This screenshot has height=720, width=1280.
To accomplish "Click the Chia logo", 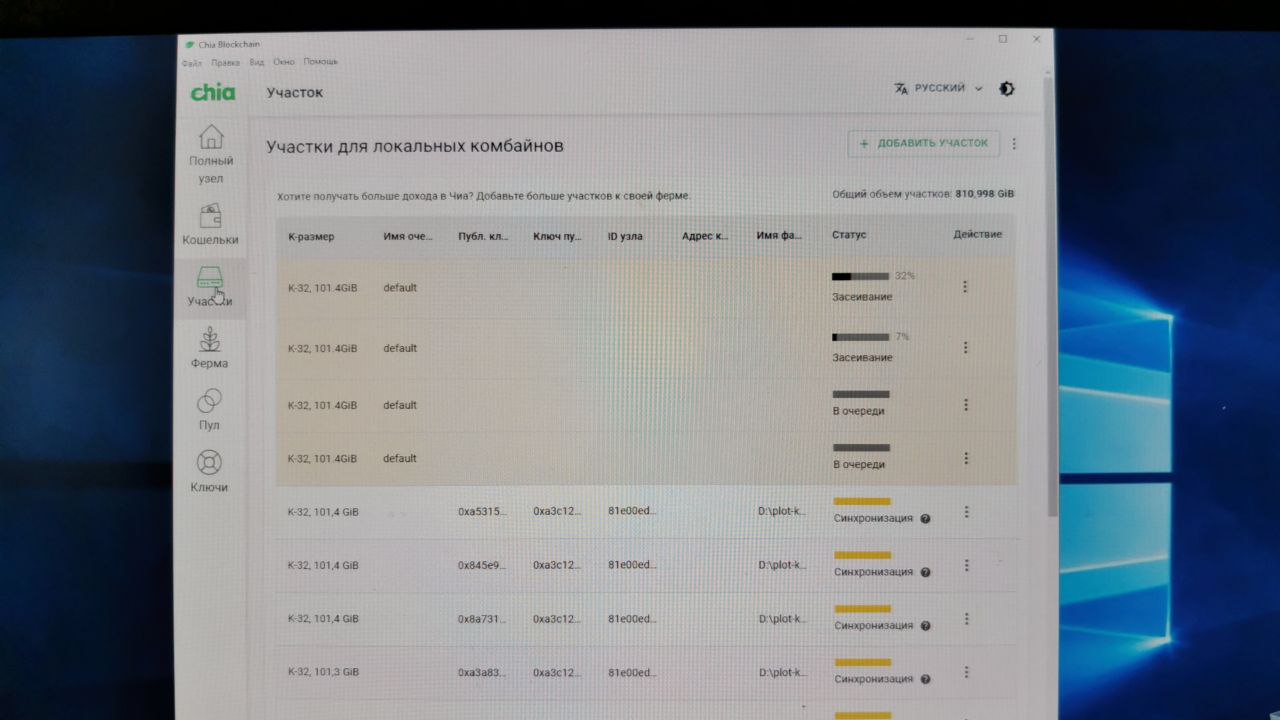I will point(213,92).
